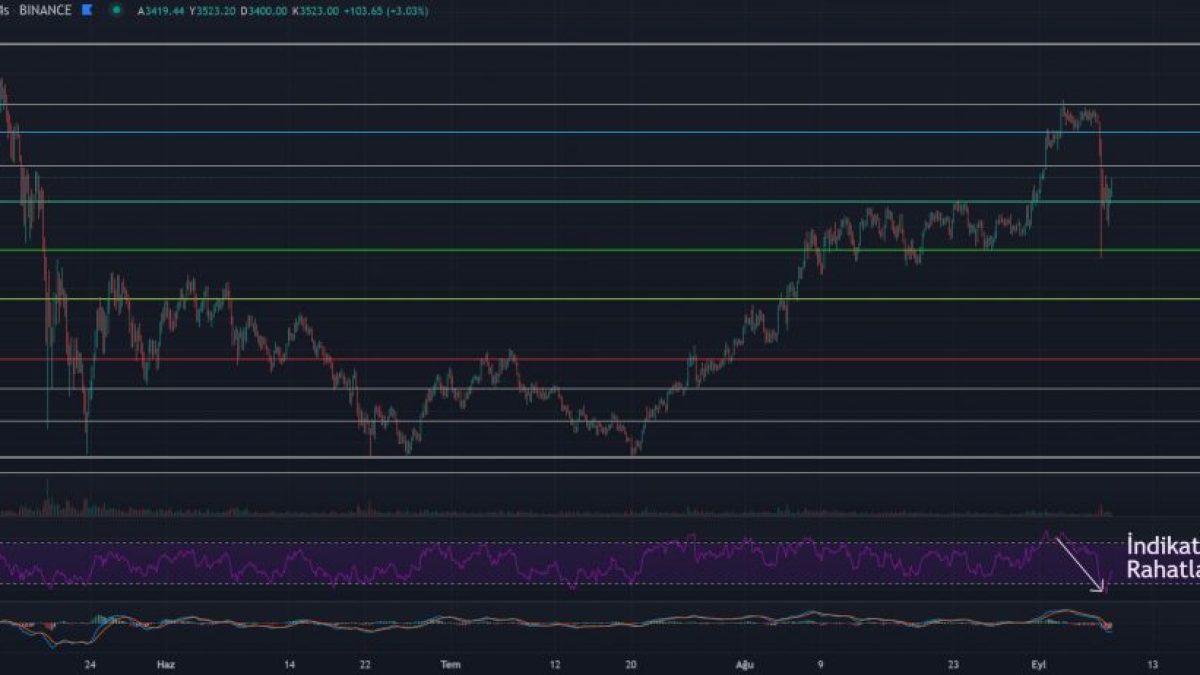Select the thick white bottom support line
1200x675 pixels.
pyautogui.click(x=600, y=457)
